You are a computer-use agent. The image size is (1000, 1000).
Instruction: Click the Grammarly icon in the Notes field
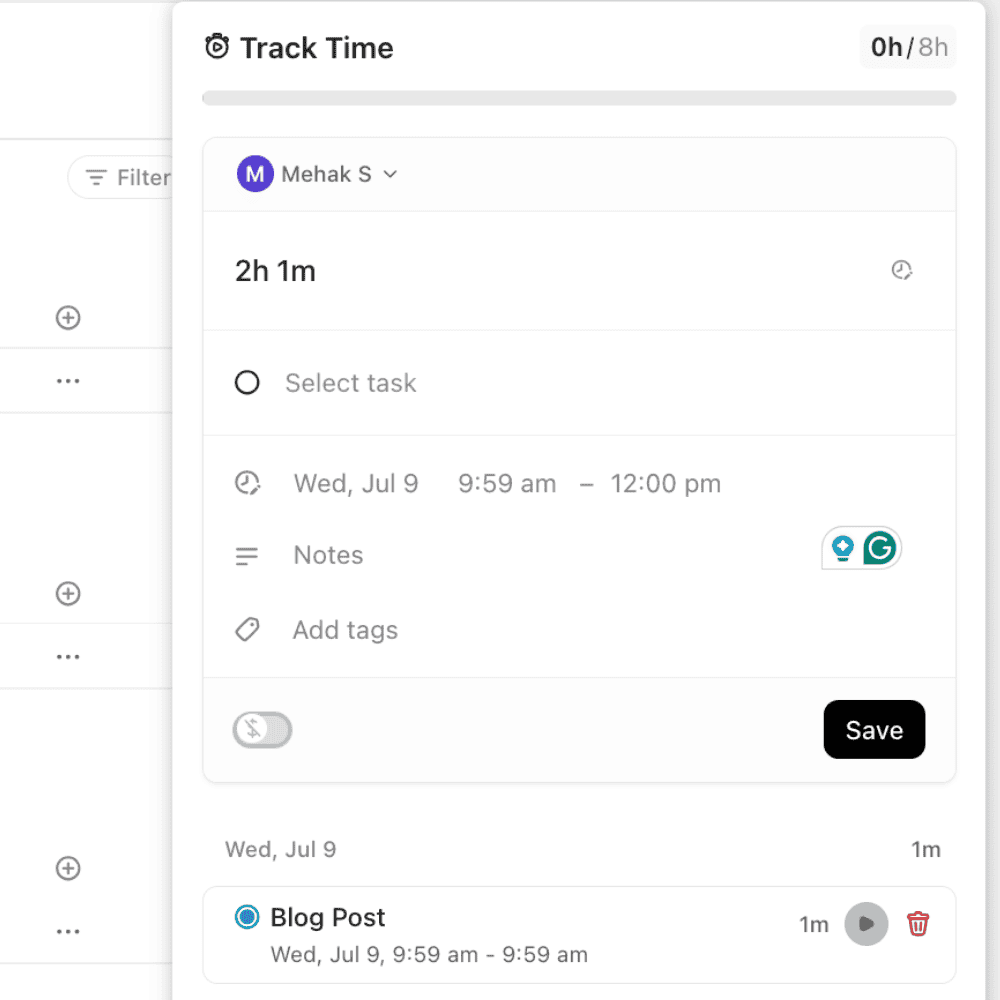click(879, 548)
